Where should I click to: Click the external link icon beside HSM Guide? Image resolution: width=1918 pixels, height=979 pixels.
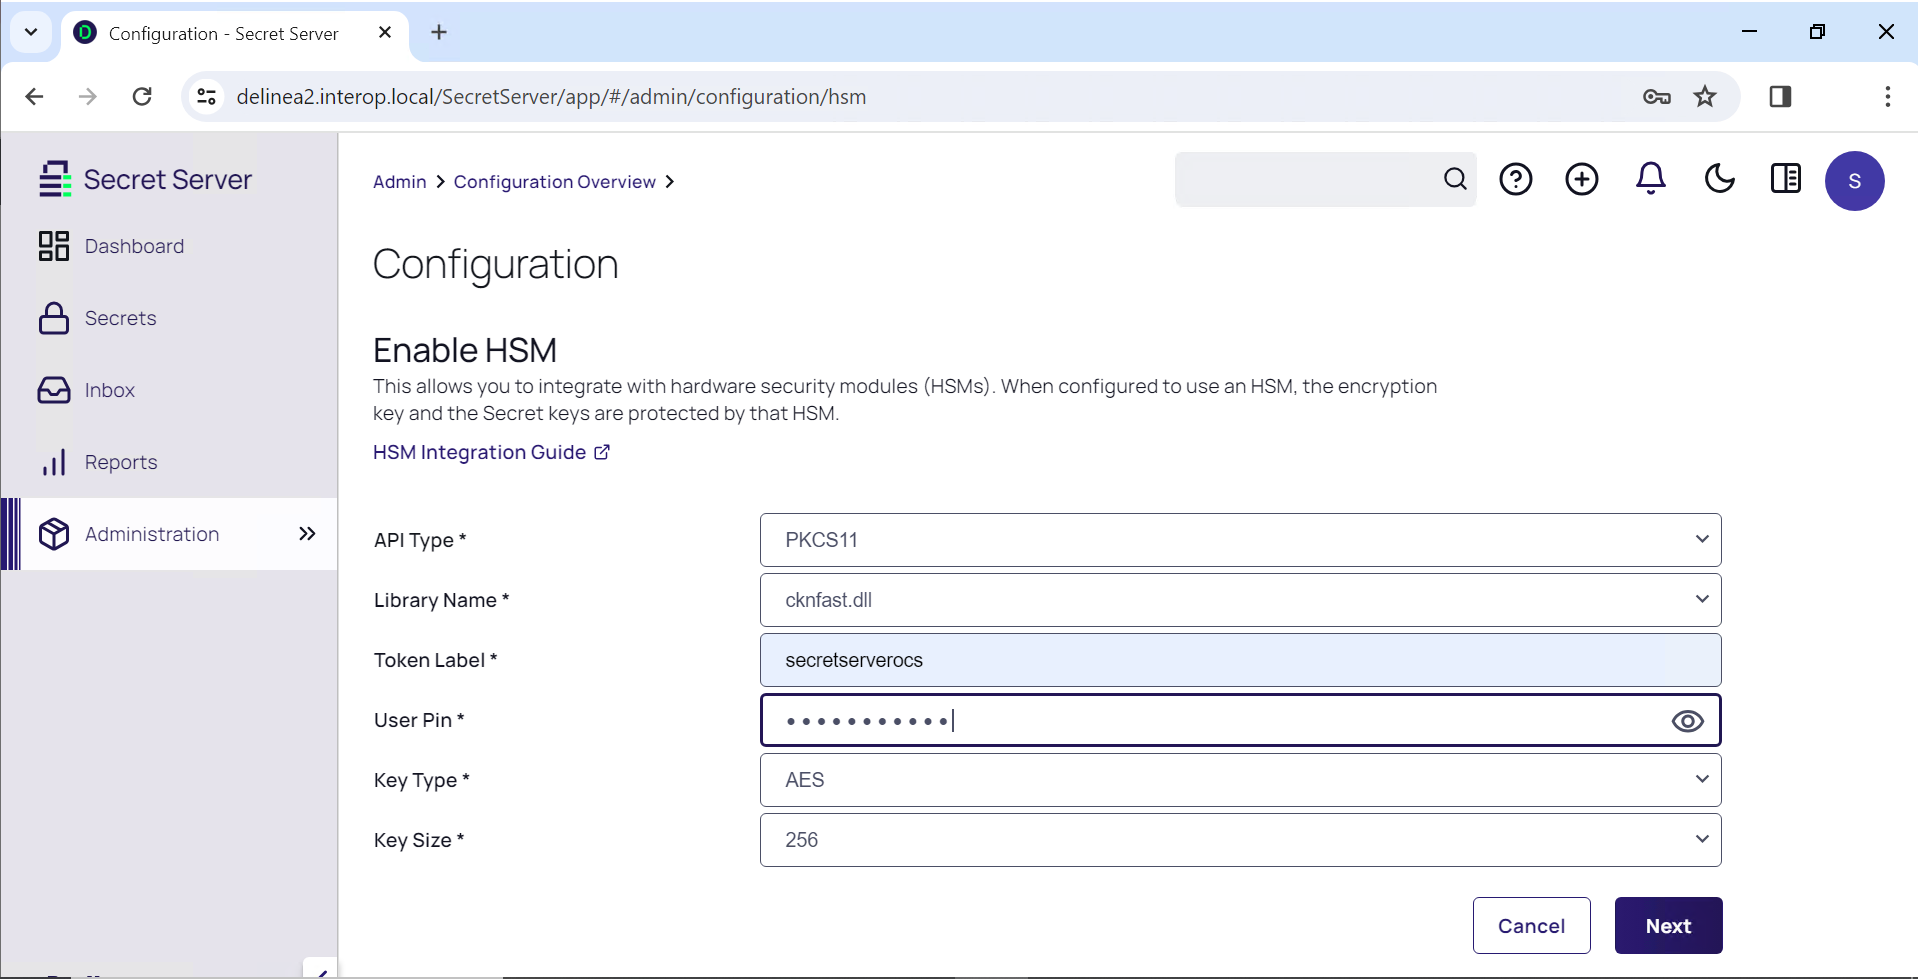coord(602,452)
